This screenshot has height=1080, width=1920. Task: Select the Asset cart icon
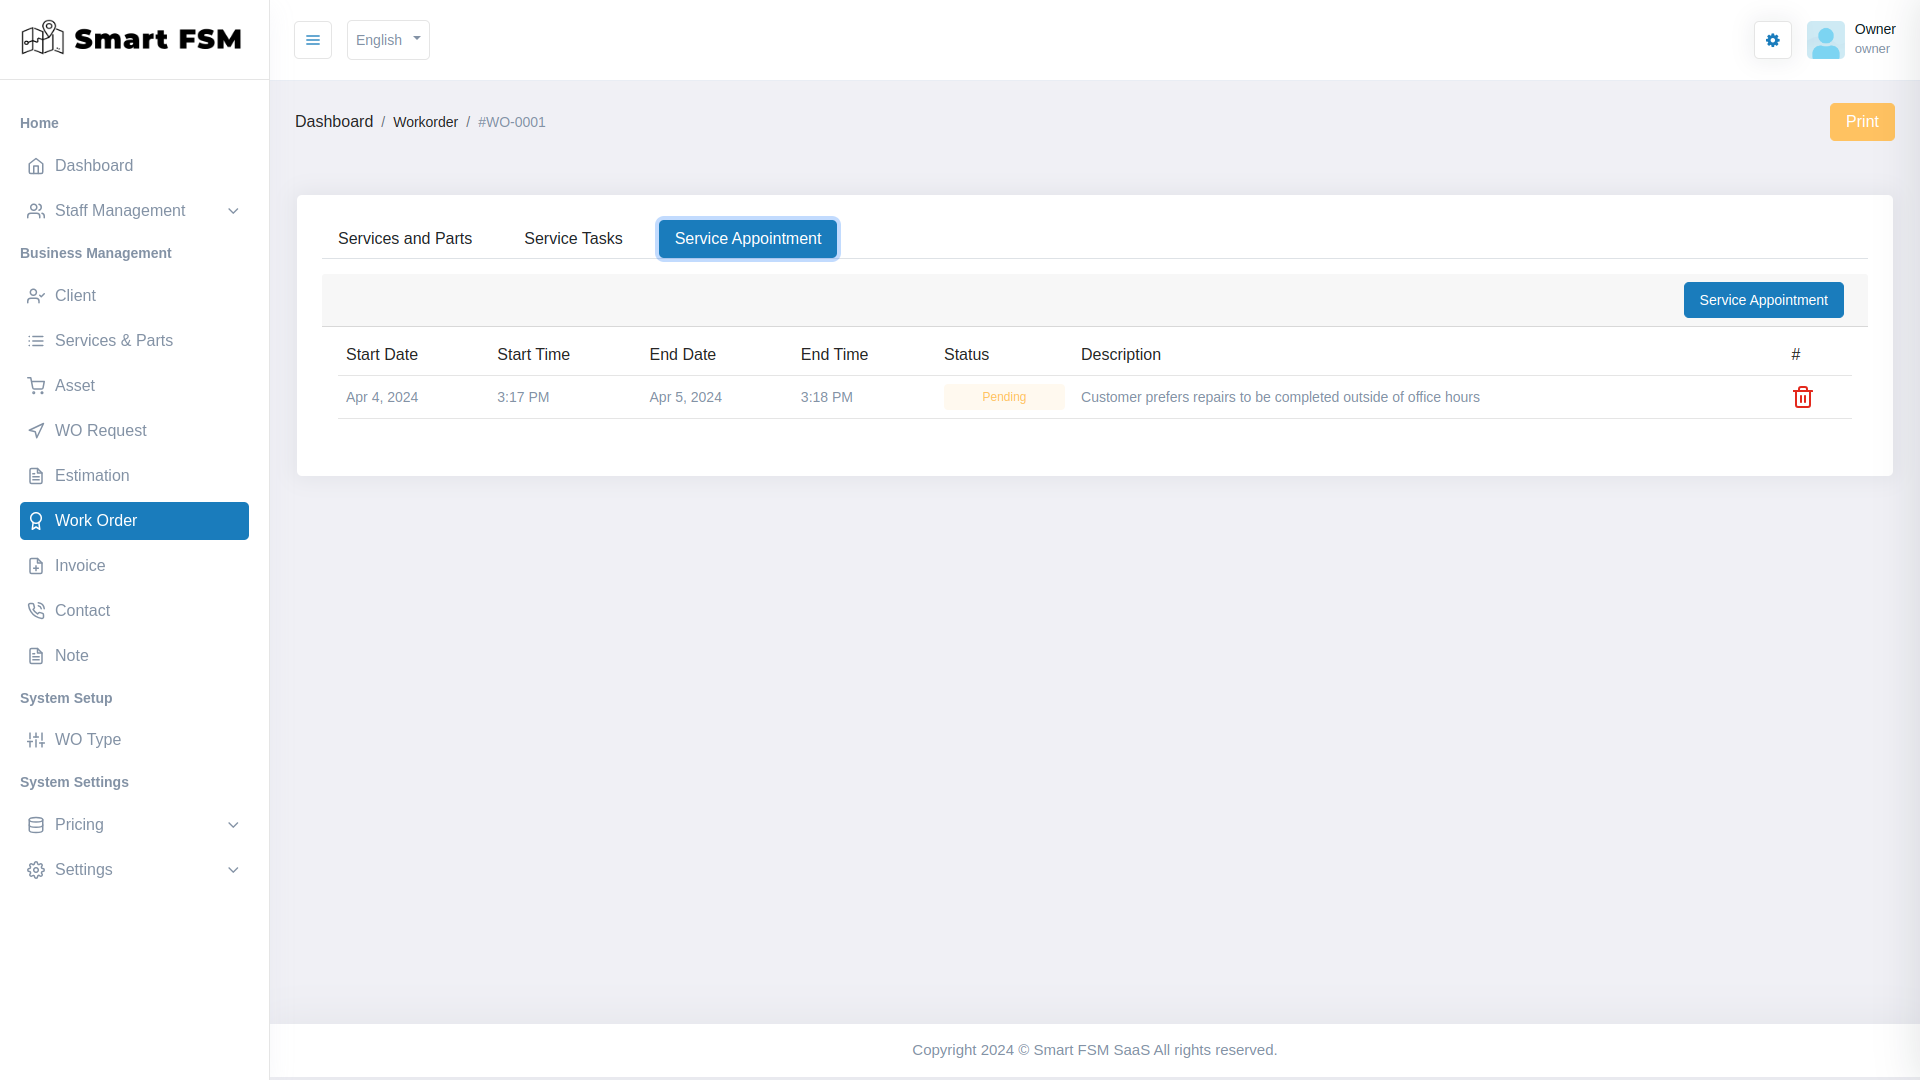(x=36, y=385)
